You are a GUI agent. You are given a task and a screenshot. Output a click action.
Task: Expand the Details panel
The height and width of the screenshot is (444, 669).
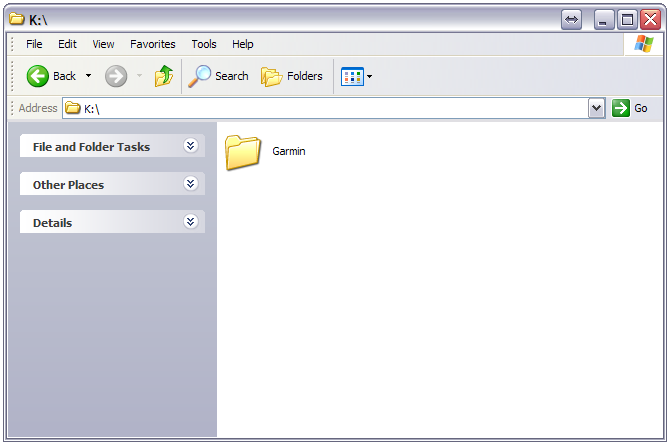(191, 222)
